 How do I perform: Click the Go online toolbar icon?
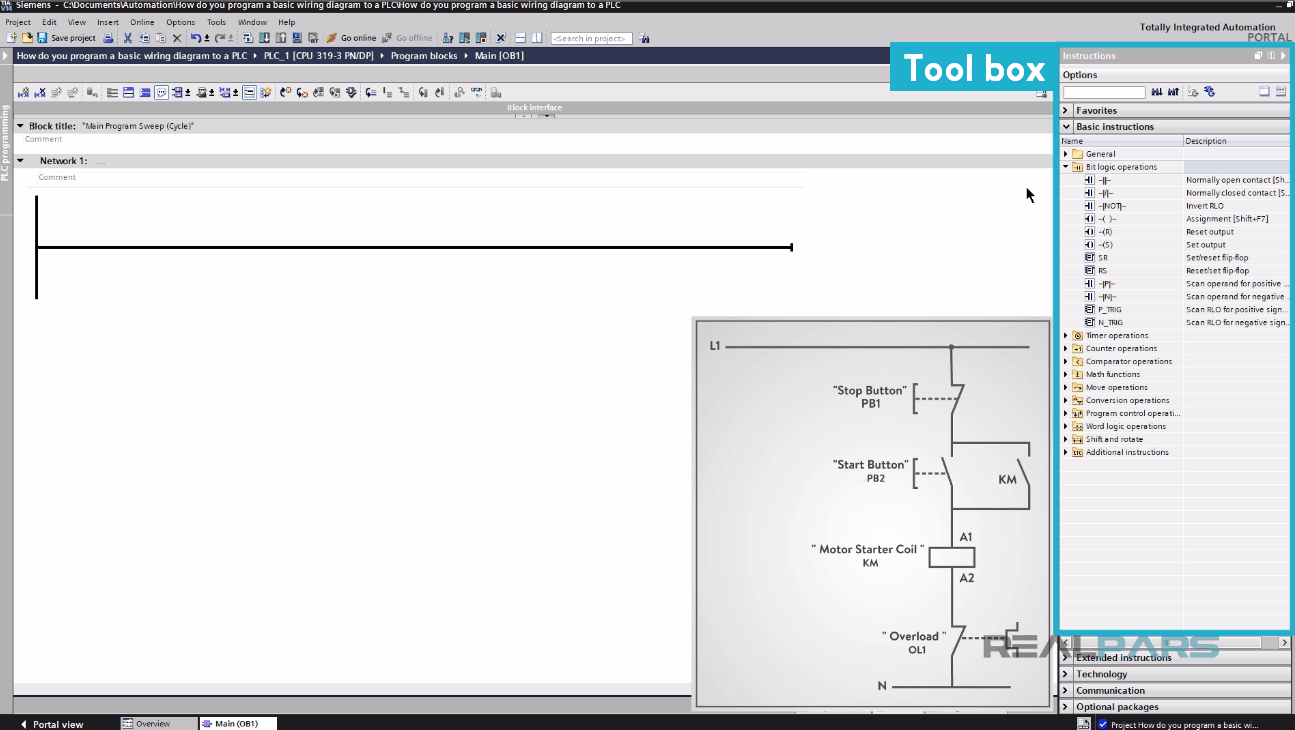pos(353,37)
